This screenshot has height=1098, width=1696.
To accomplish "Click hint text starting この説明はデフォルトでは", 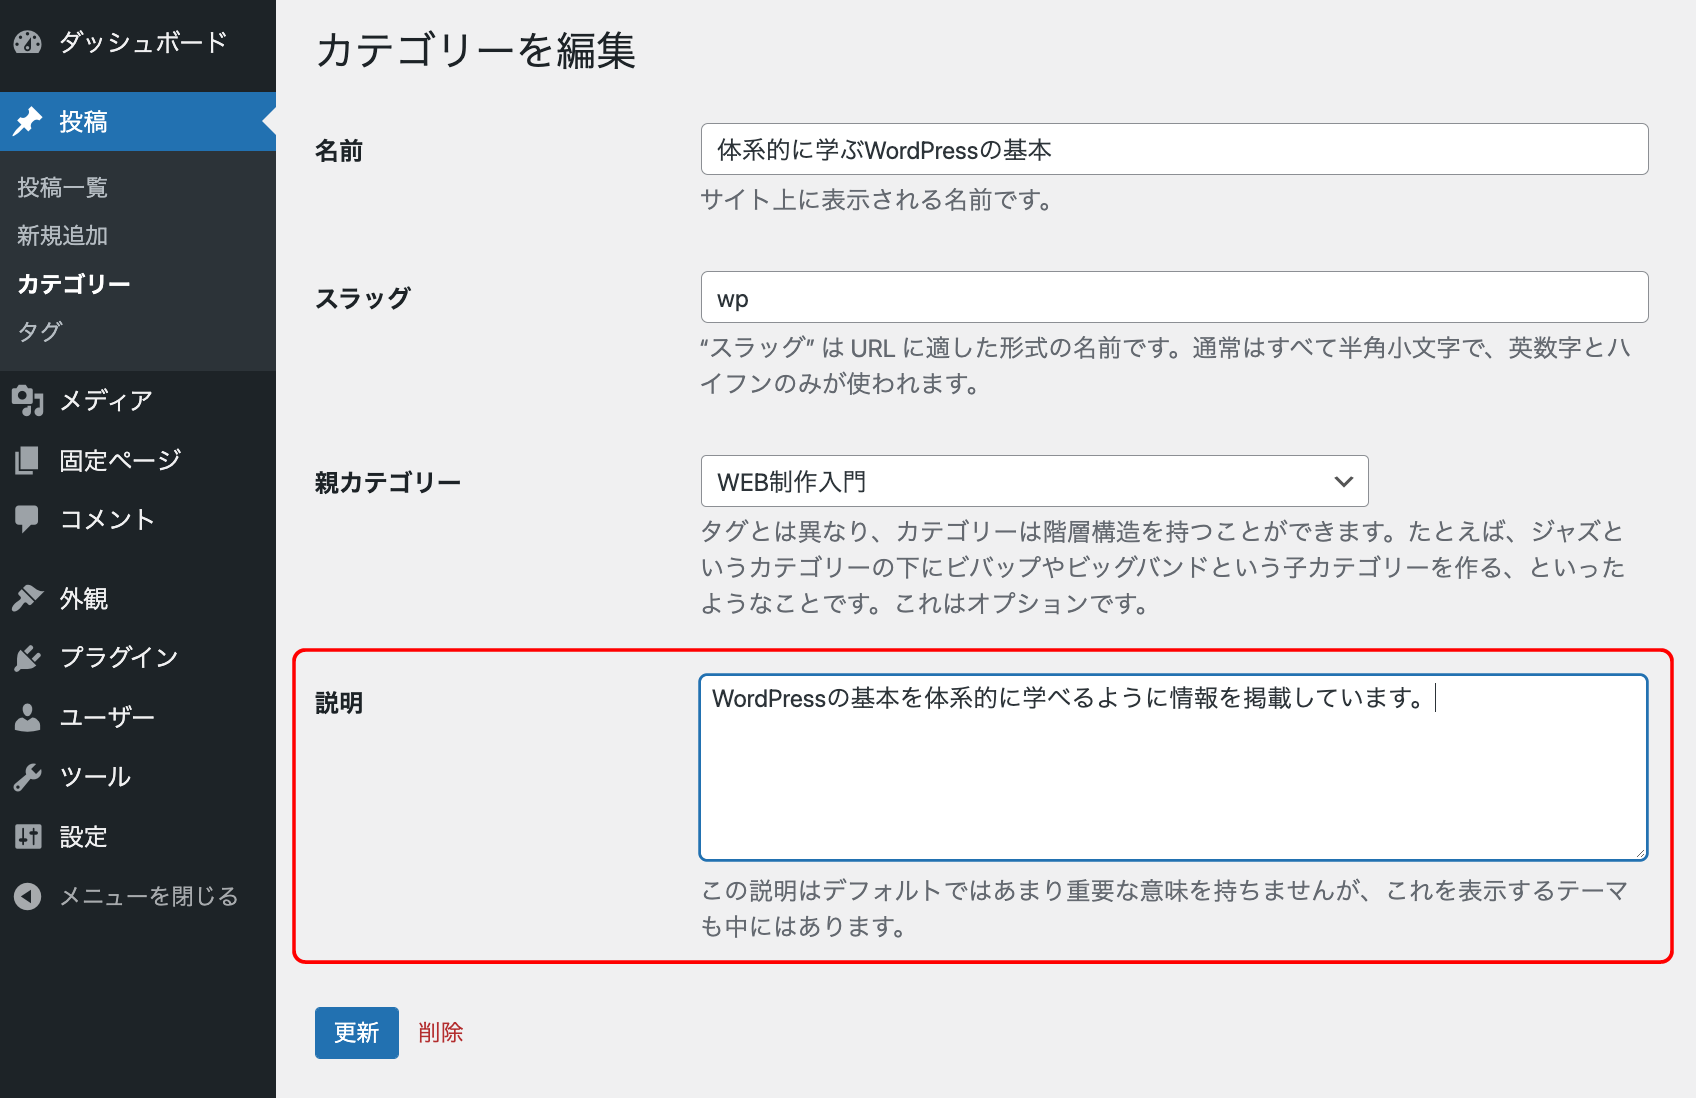I will tap(1165, 908).
